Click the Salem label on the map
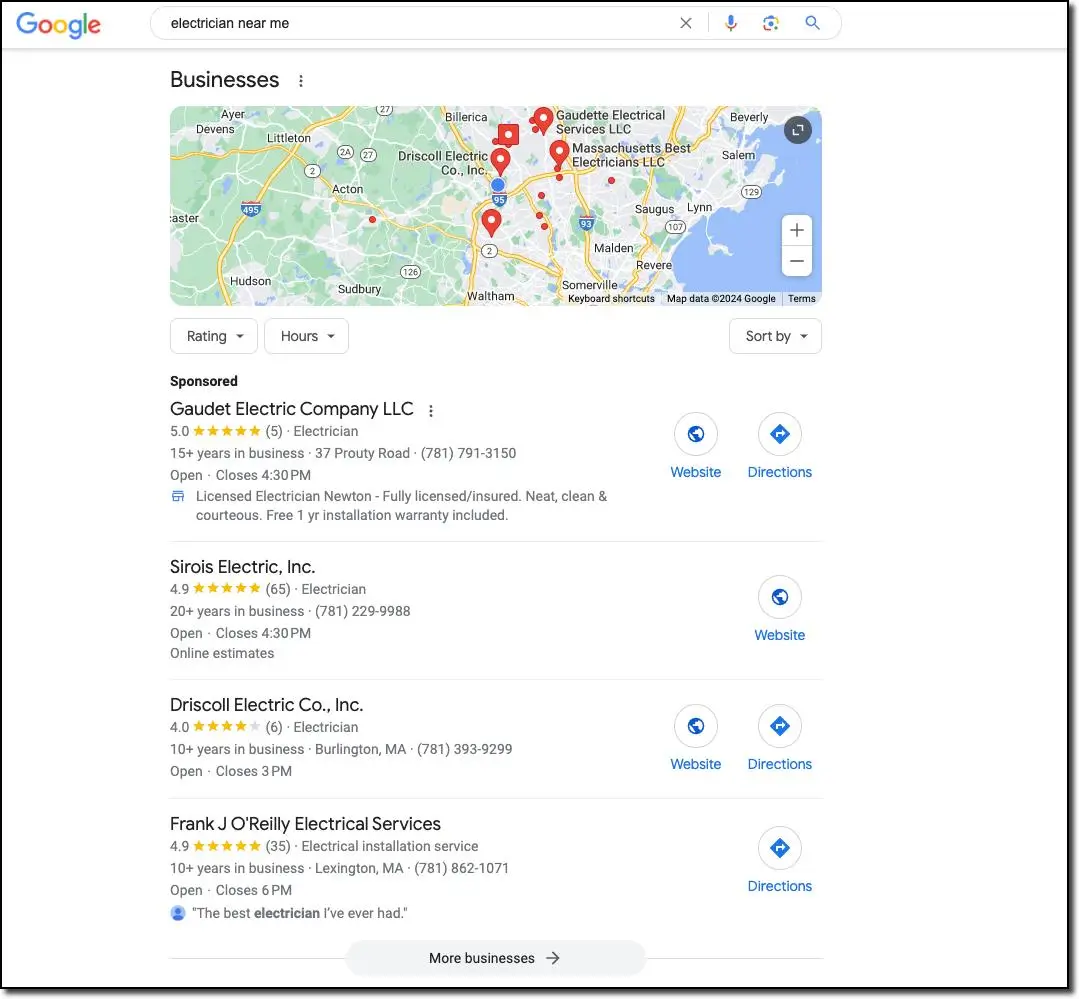Screen dimensions: 1079x999 pos(738,155)
